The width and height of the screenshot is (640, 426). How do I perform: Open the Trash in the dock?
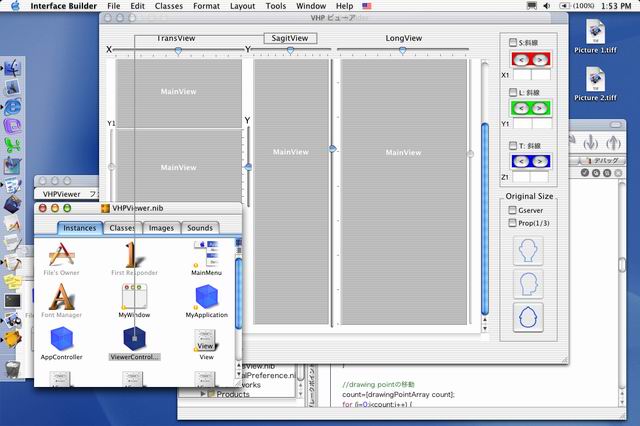tap(13, 369)
